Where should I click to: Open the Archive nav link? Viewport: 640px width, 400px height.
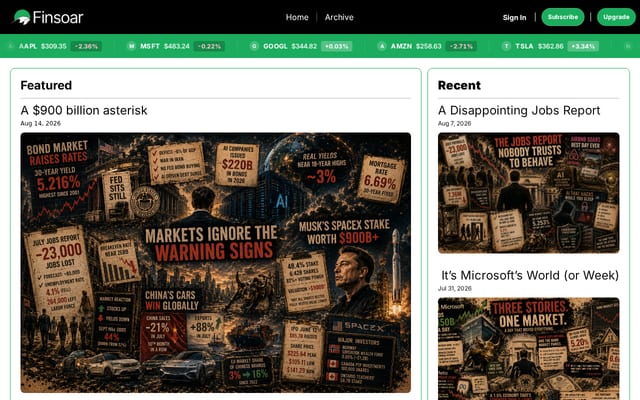click(339, 17)
